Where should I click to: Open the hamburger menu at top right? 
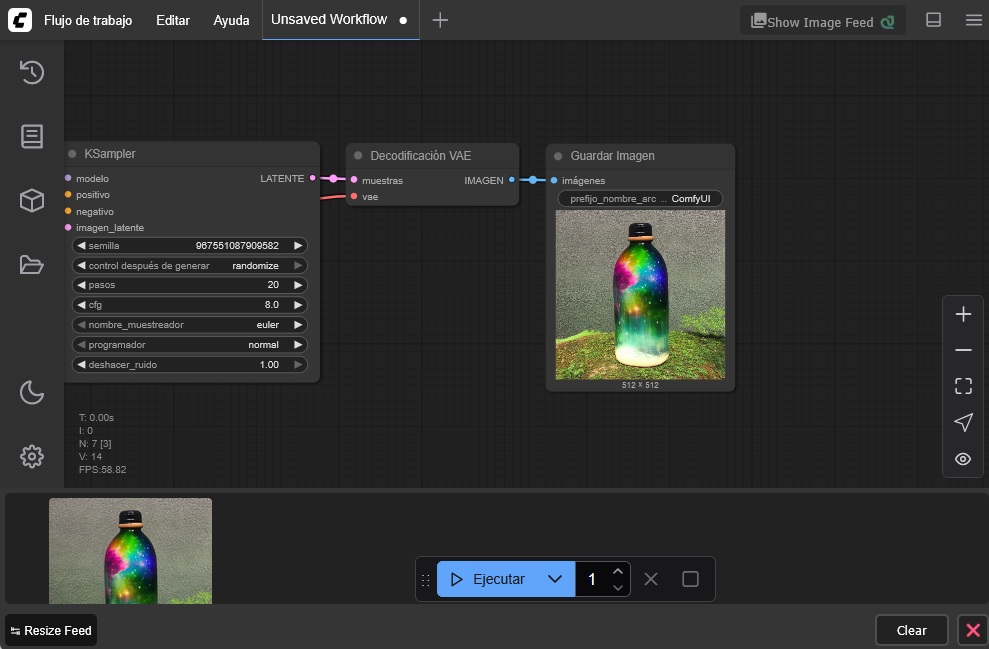tap(973, 20)
